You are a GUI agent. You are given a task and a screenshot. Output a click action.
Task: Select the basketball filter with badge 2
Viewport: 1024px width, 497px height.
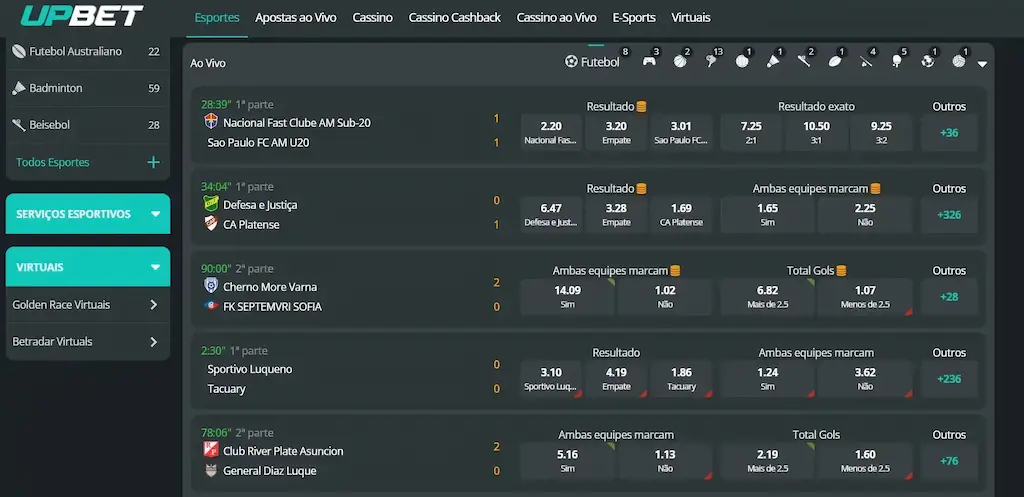(680, 61)
